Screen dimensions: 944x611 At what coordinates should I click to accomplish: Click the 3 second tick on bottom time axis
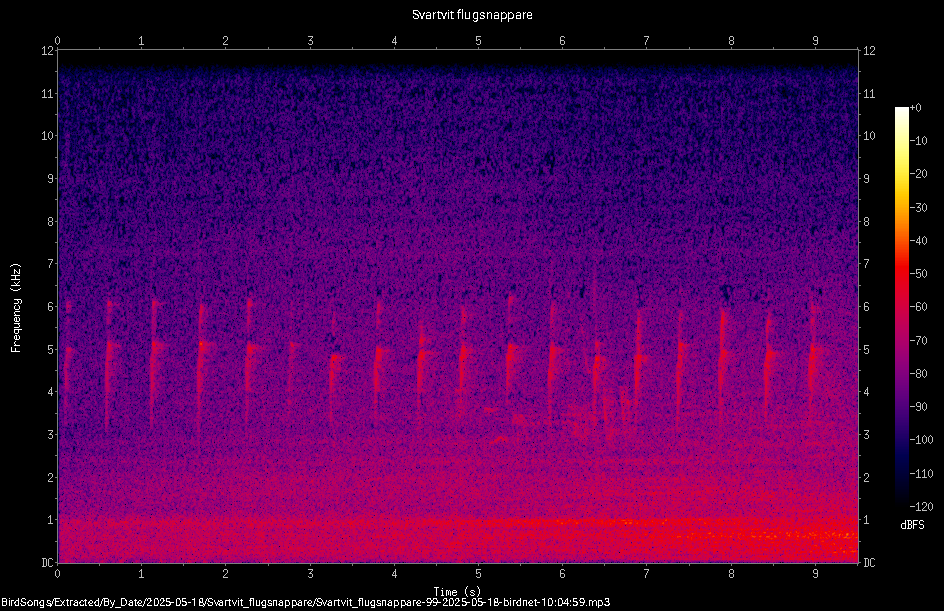310,574
